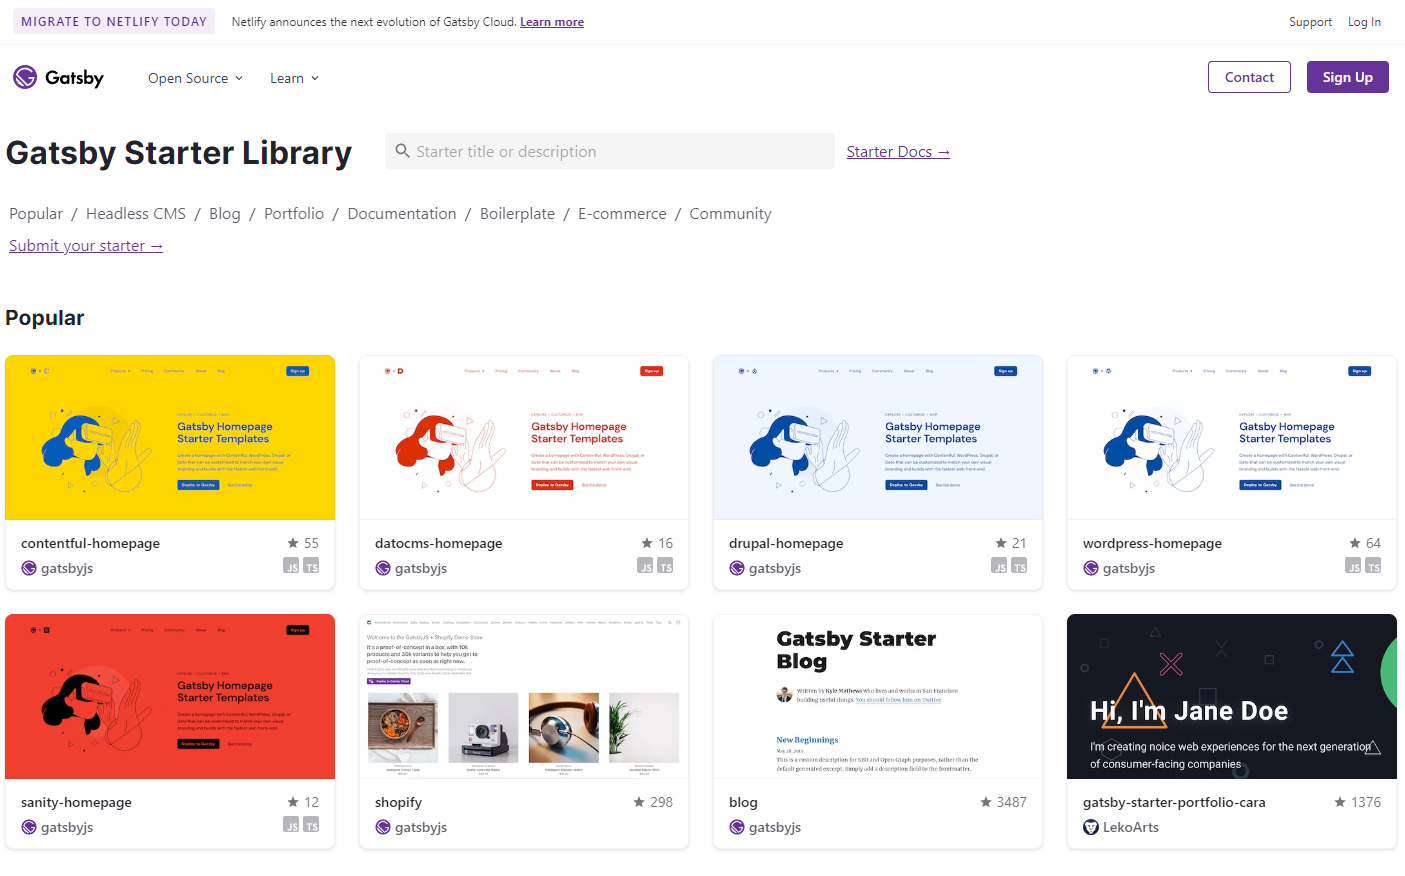This screenshot has height=876, width=1405.
Task: Focus the starter title search field
Action: (x=610, y=151)
